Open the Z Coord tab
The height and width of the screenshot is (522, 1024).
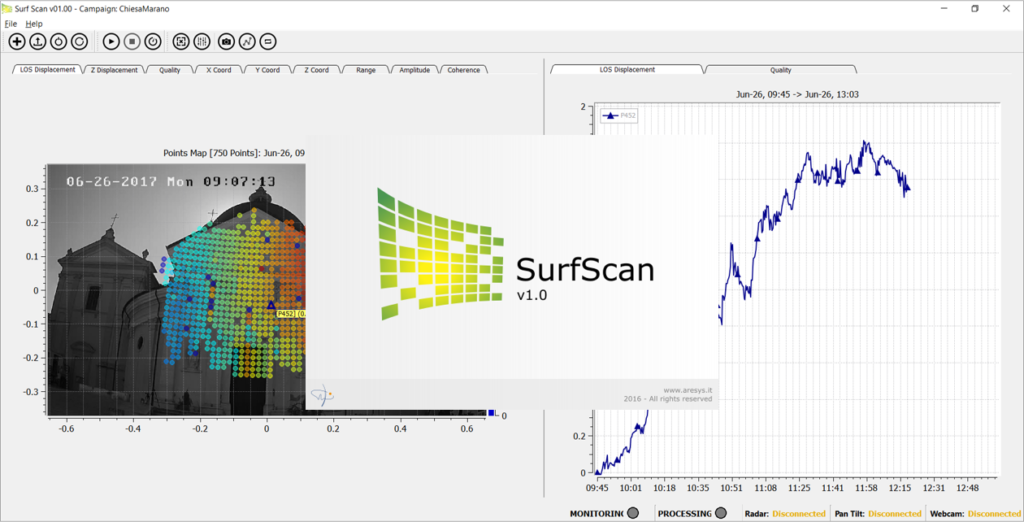click(x=317, y=70)
